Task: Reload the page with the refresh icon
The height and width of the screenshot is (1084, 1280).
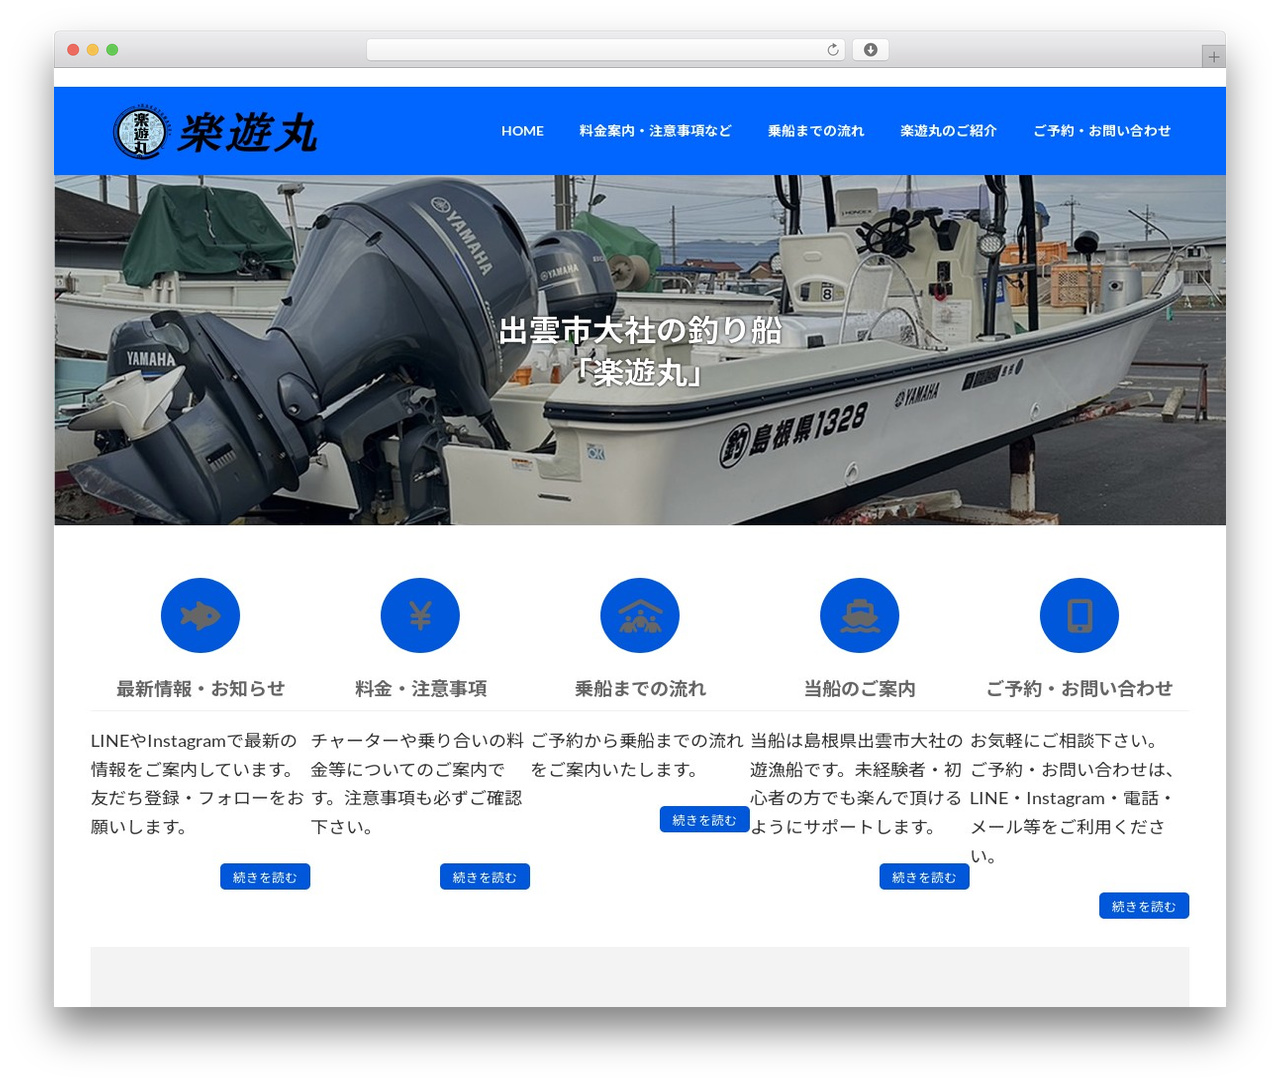Action: [833, 50]
